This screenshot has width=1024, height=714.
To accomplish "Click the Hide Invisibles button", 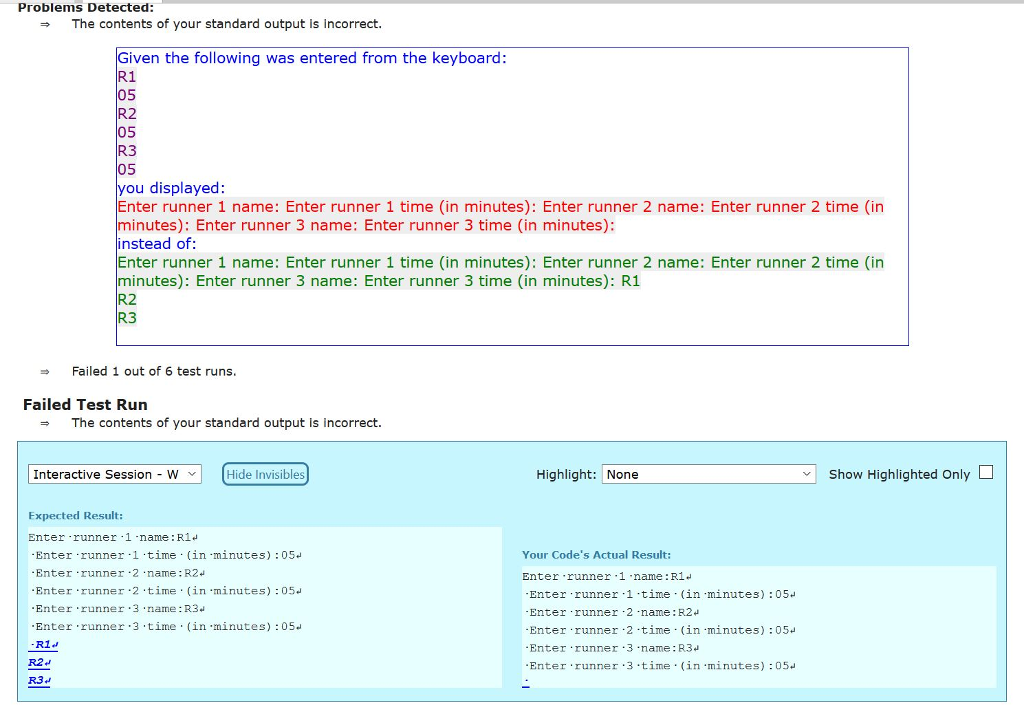I will point(265,474).
